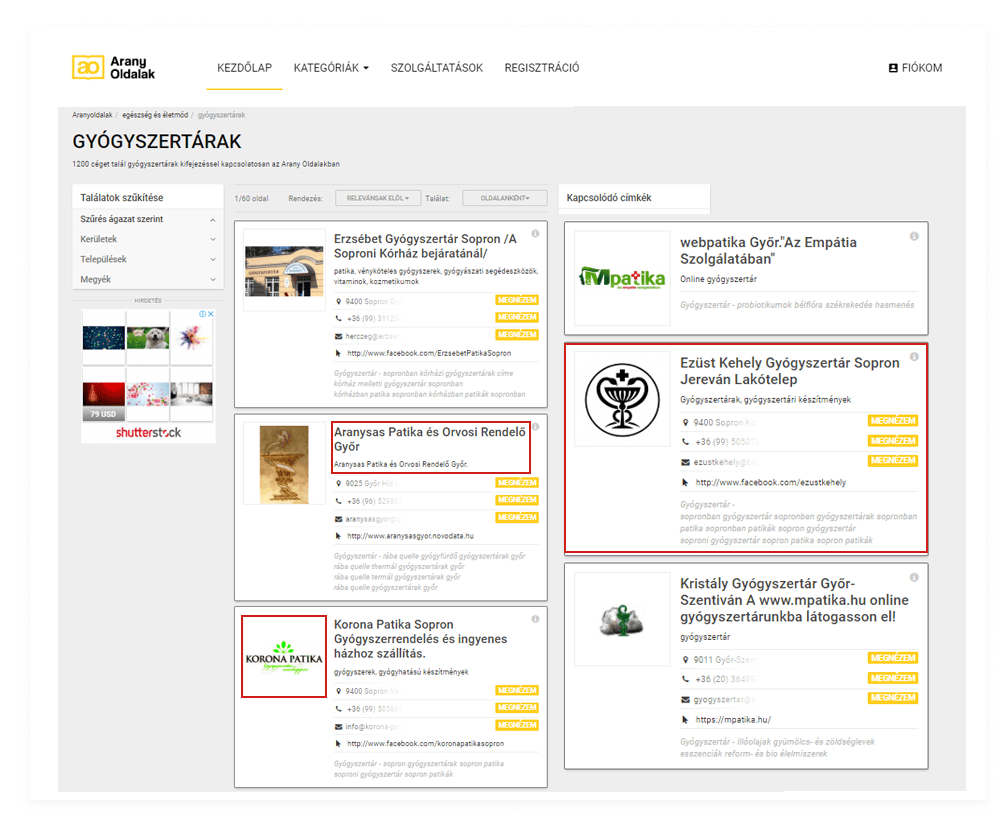Click info icon on Korona Patika card
This screenshot has width=1007, height=831.
point(535,619)
